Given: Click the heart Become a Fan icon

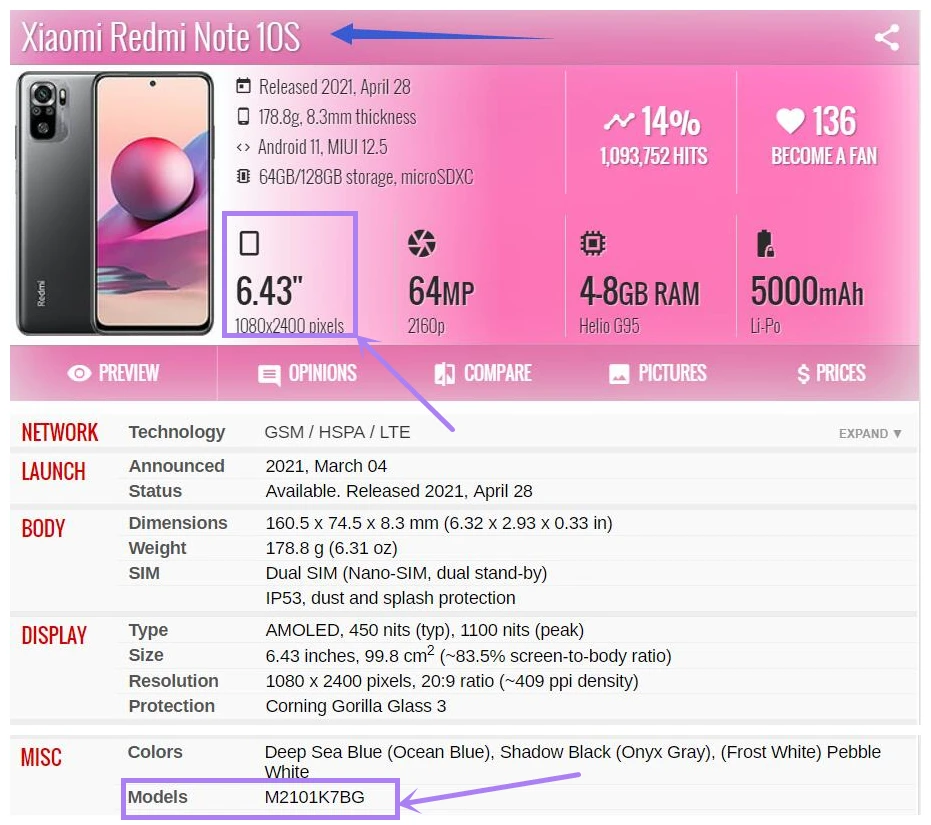Looking at the screenshot, I should tap(790, 121).
